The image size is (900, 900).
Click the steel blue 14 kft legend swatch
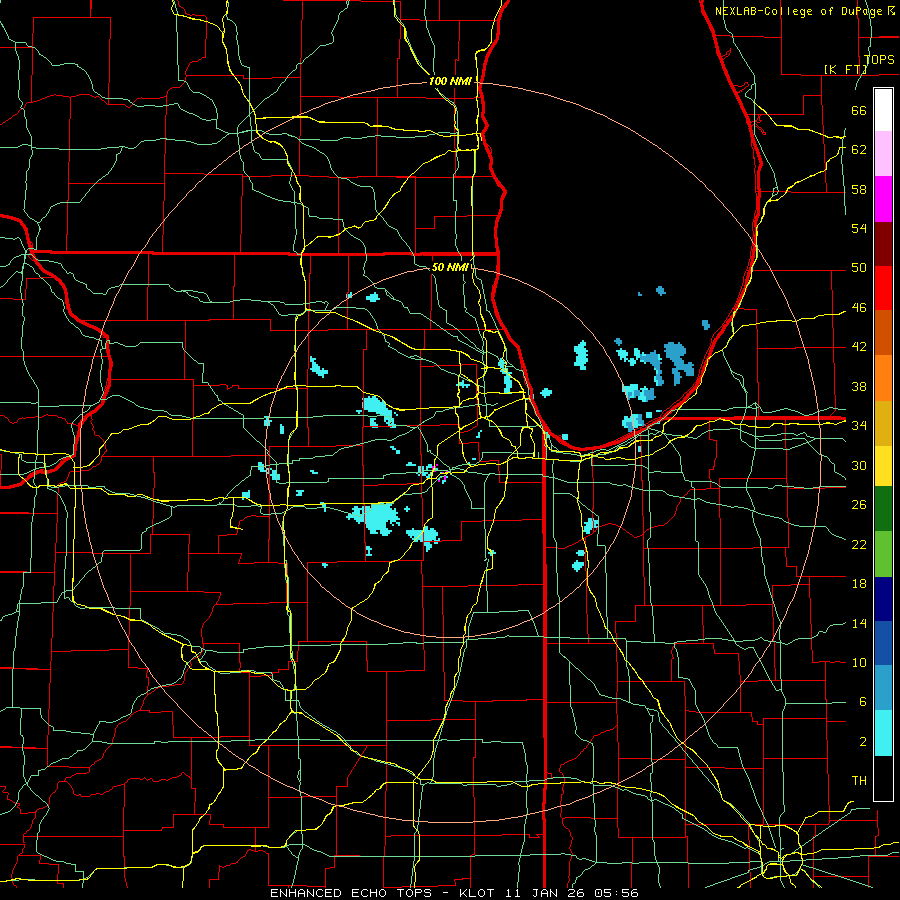click(883, 688)
